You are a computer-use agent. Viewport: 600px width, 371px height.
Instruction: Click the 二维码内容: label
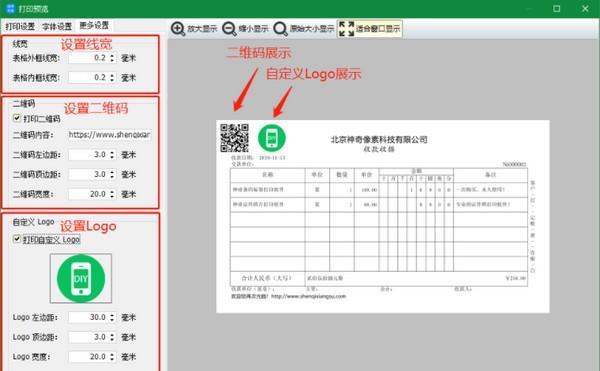tap(33, 135)
